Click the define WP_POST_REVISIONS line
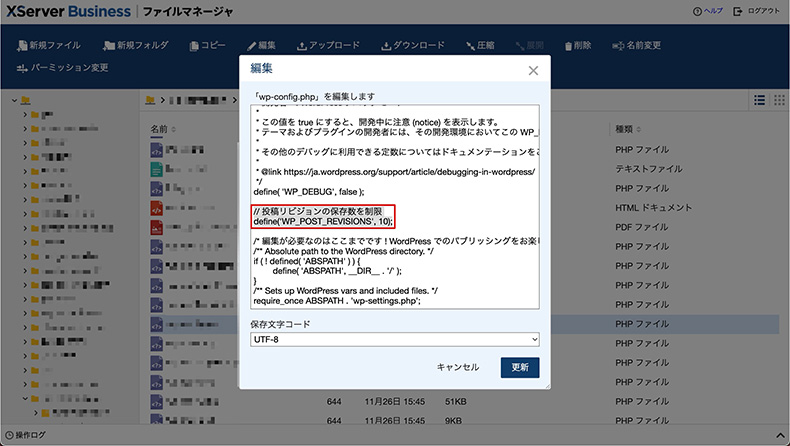 point(323,221)
